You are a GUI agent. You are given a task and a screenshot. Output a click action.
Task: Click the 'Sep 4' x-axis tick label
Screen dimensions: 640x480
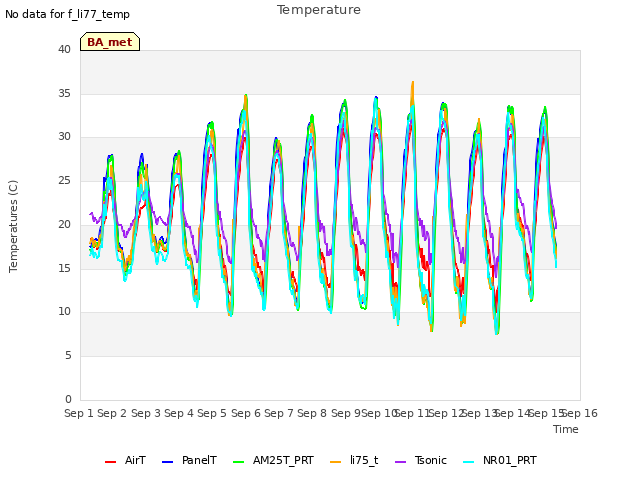[179, 413]
